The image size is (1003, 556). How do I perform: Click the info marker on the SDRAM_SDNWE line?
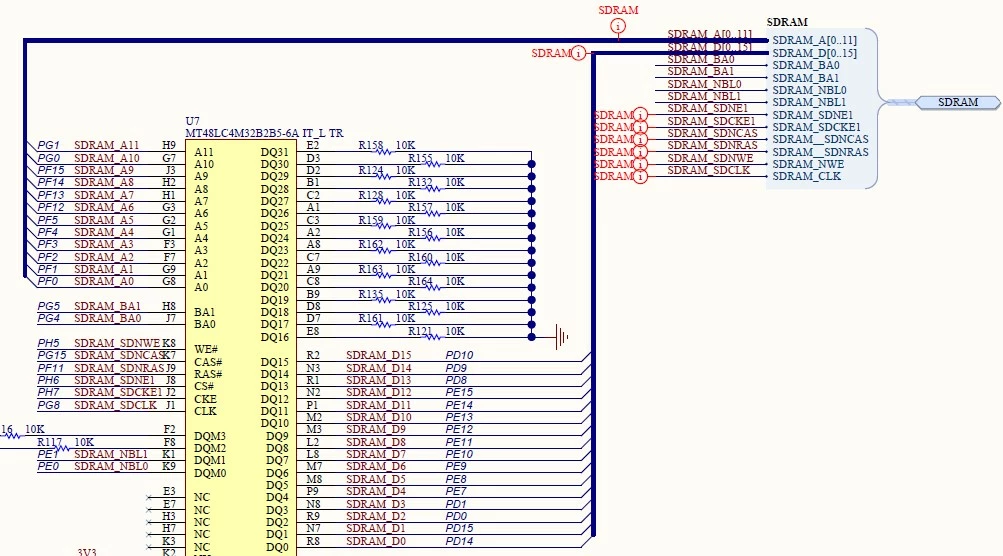(640, 164)
